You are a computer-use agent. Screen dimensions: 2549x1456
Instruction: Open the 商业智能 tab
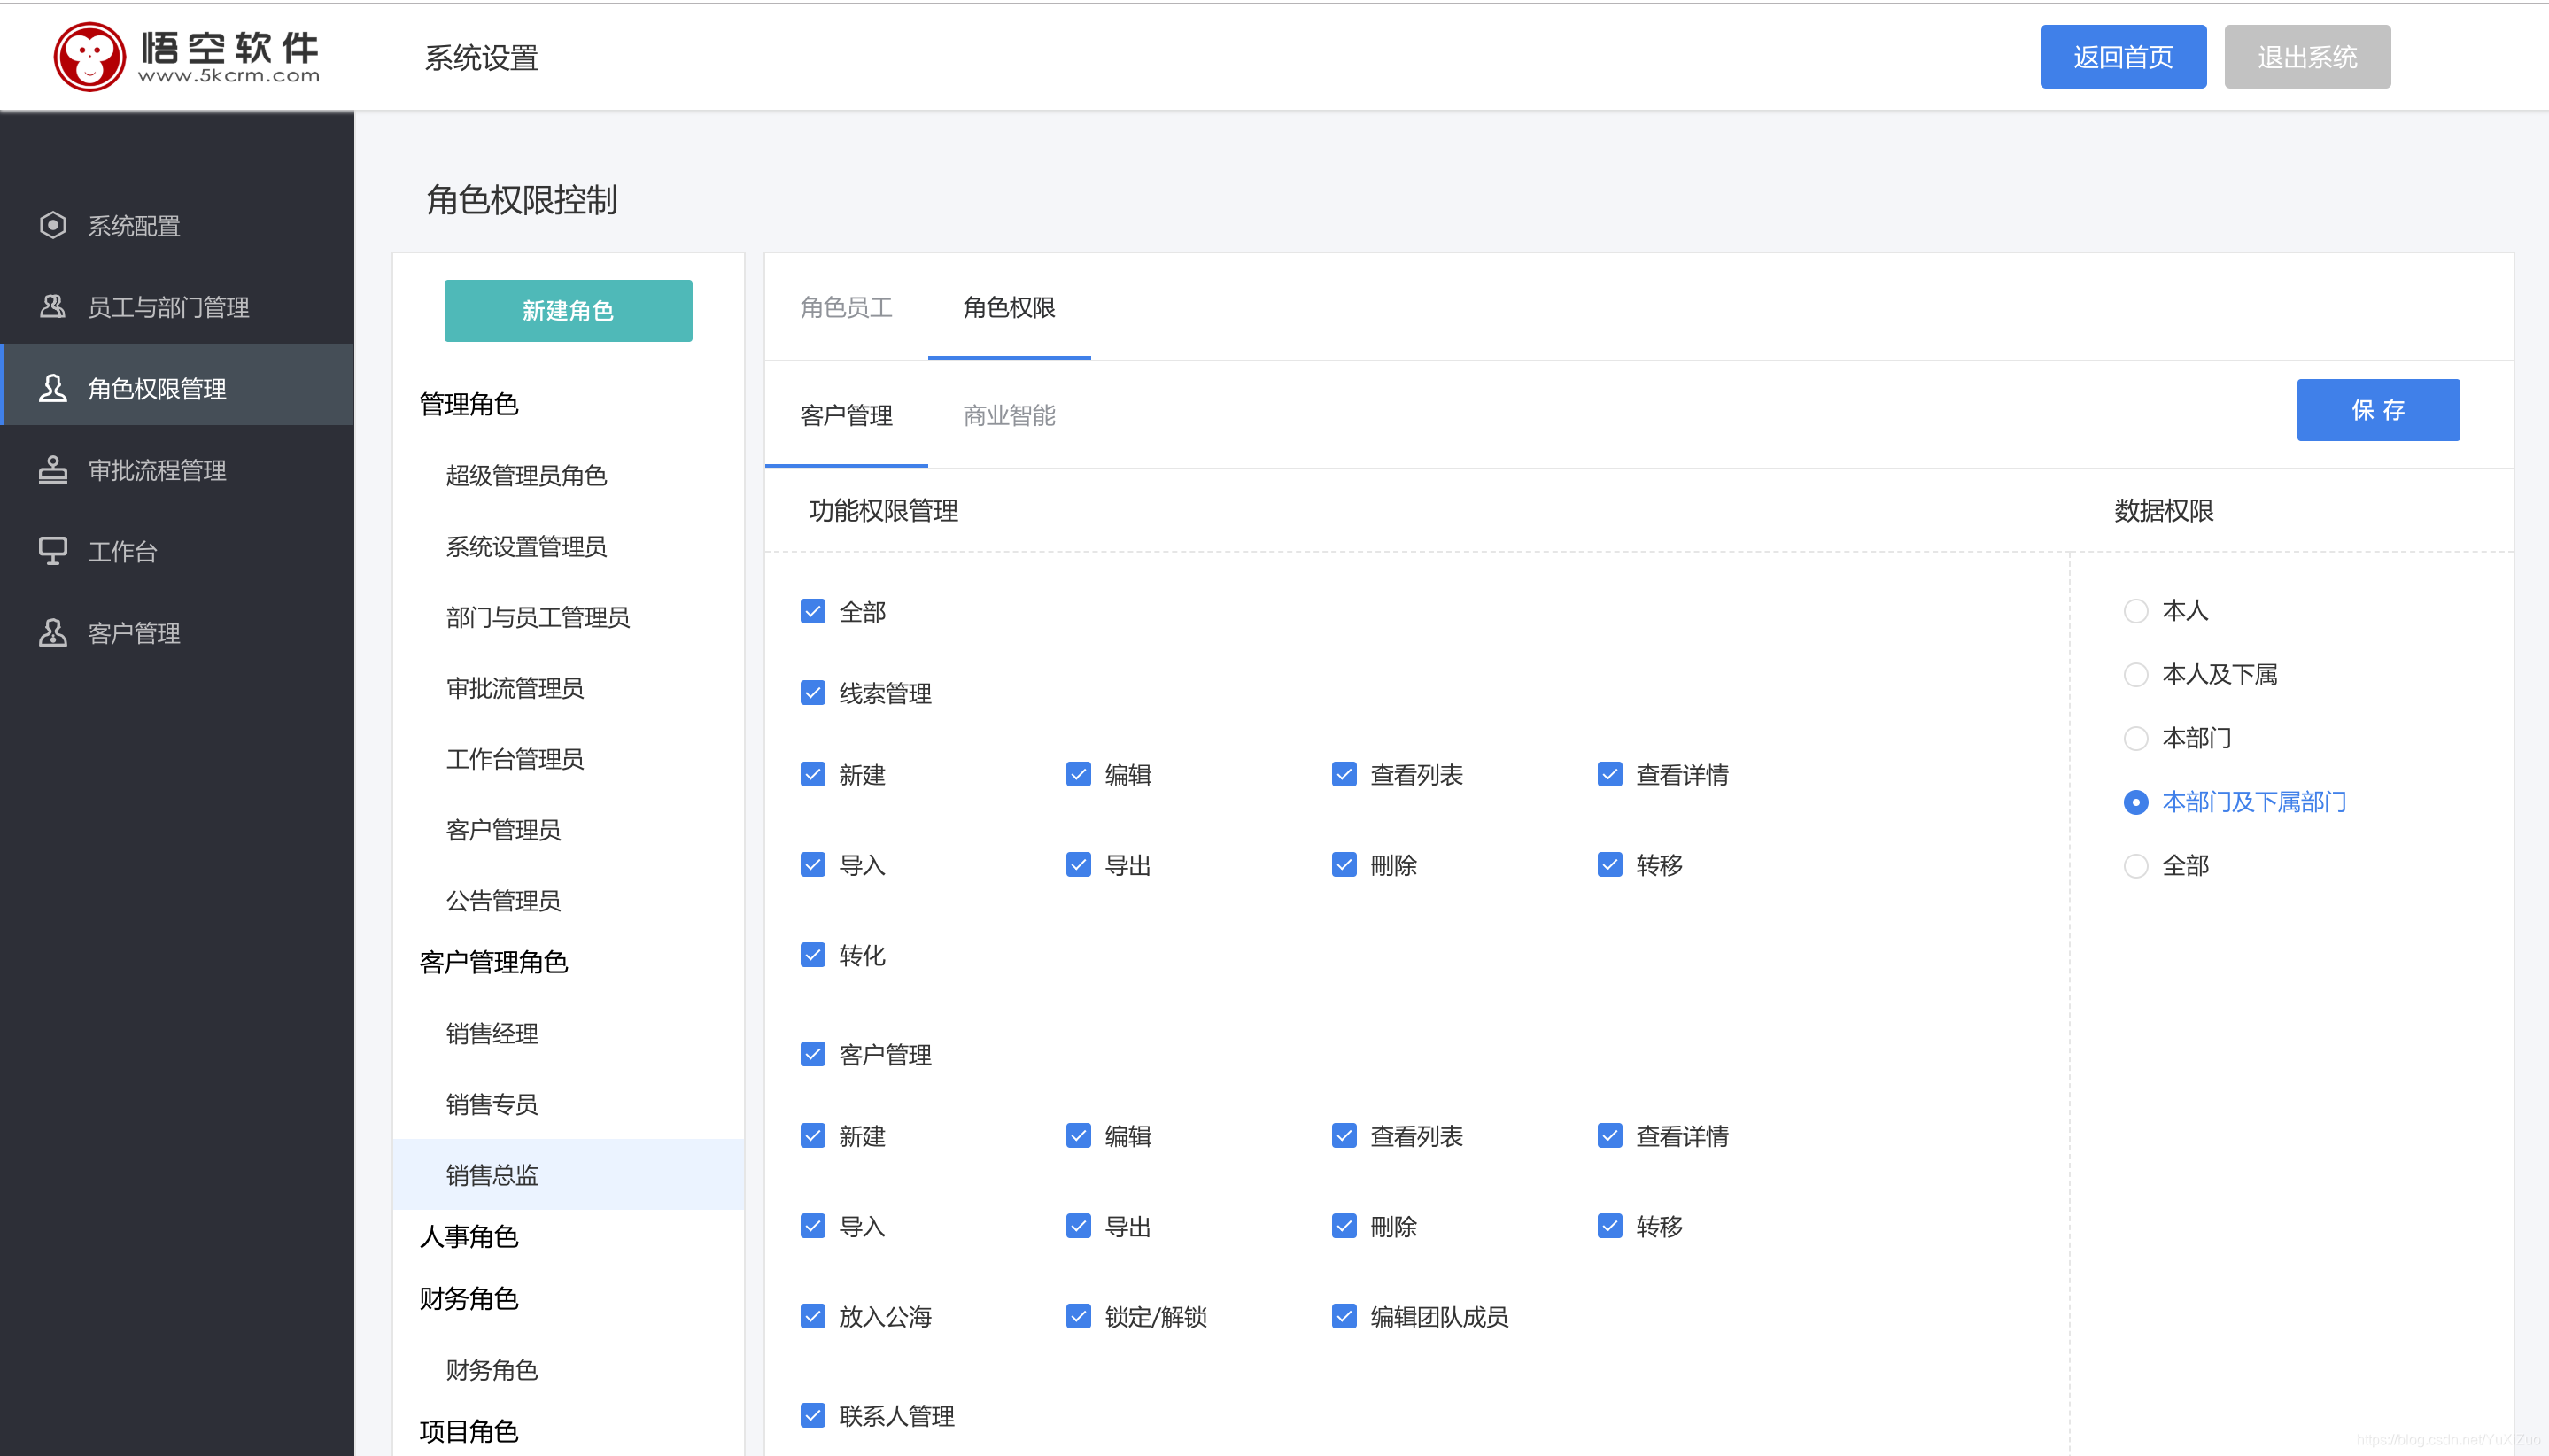pos(1008,415)
